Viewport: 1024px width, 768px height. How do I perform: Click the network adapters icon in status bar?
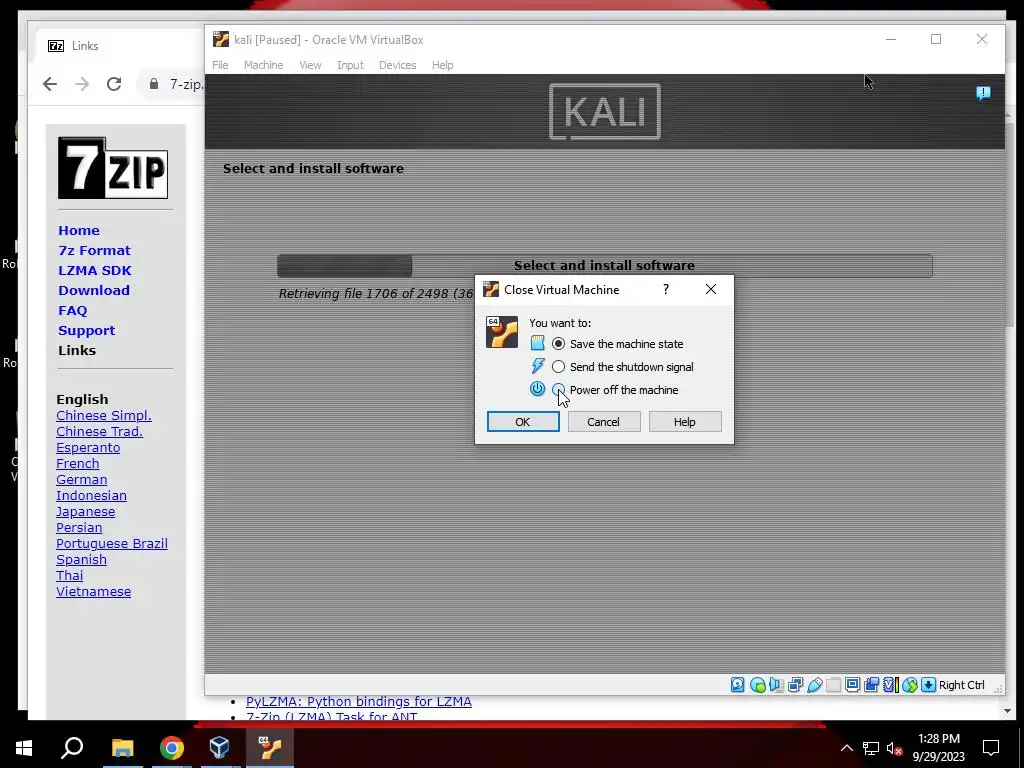(x=795, y=685)
